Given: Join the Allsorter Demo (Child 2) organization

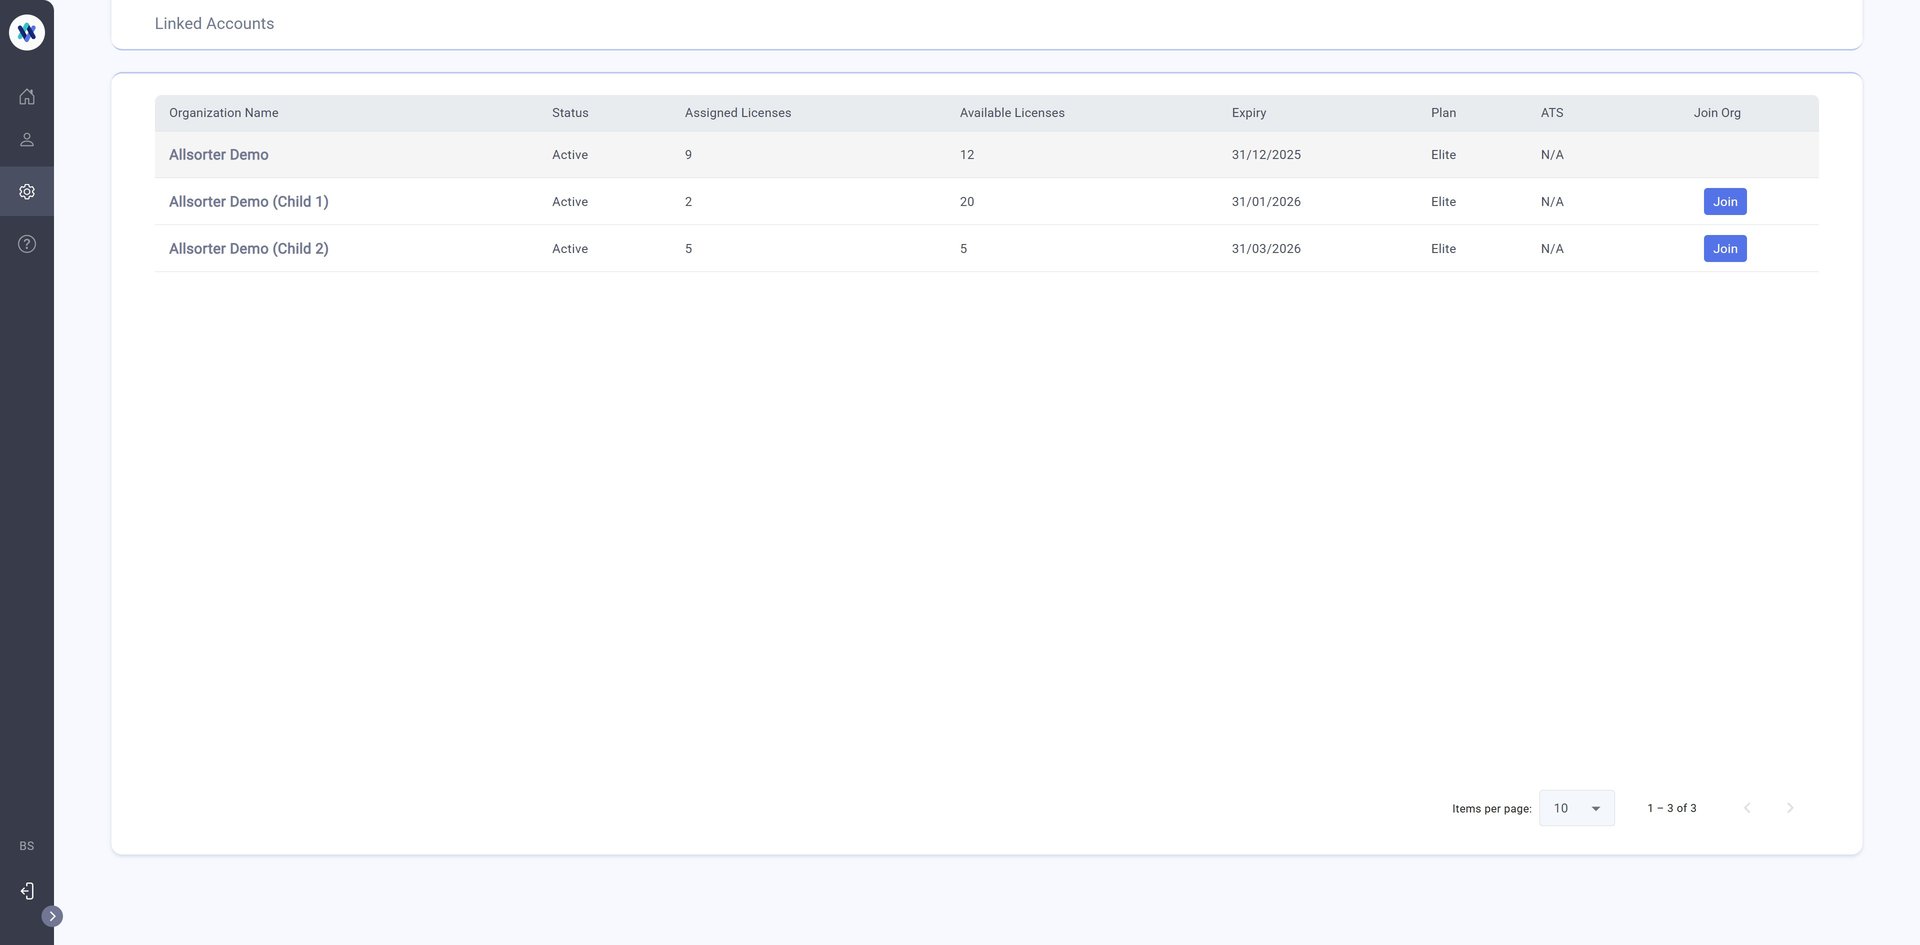Looking at the screenshot, I should (1724, 249).
